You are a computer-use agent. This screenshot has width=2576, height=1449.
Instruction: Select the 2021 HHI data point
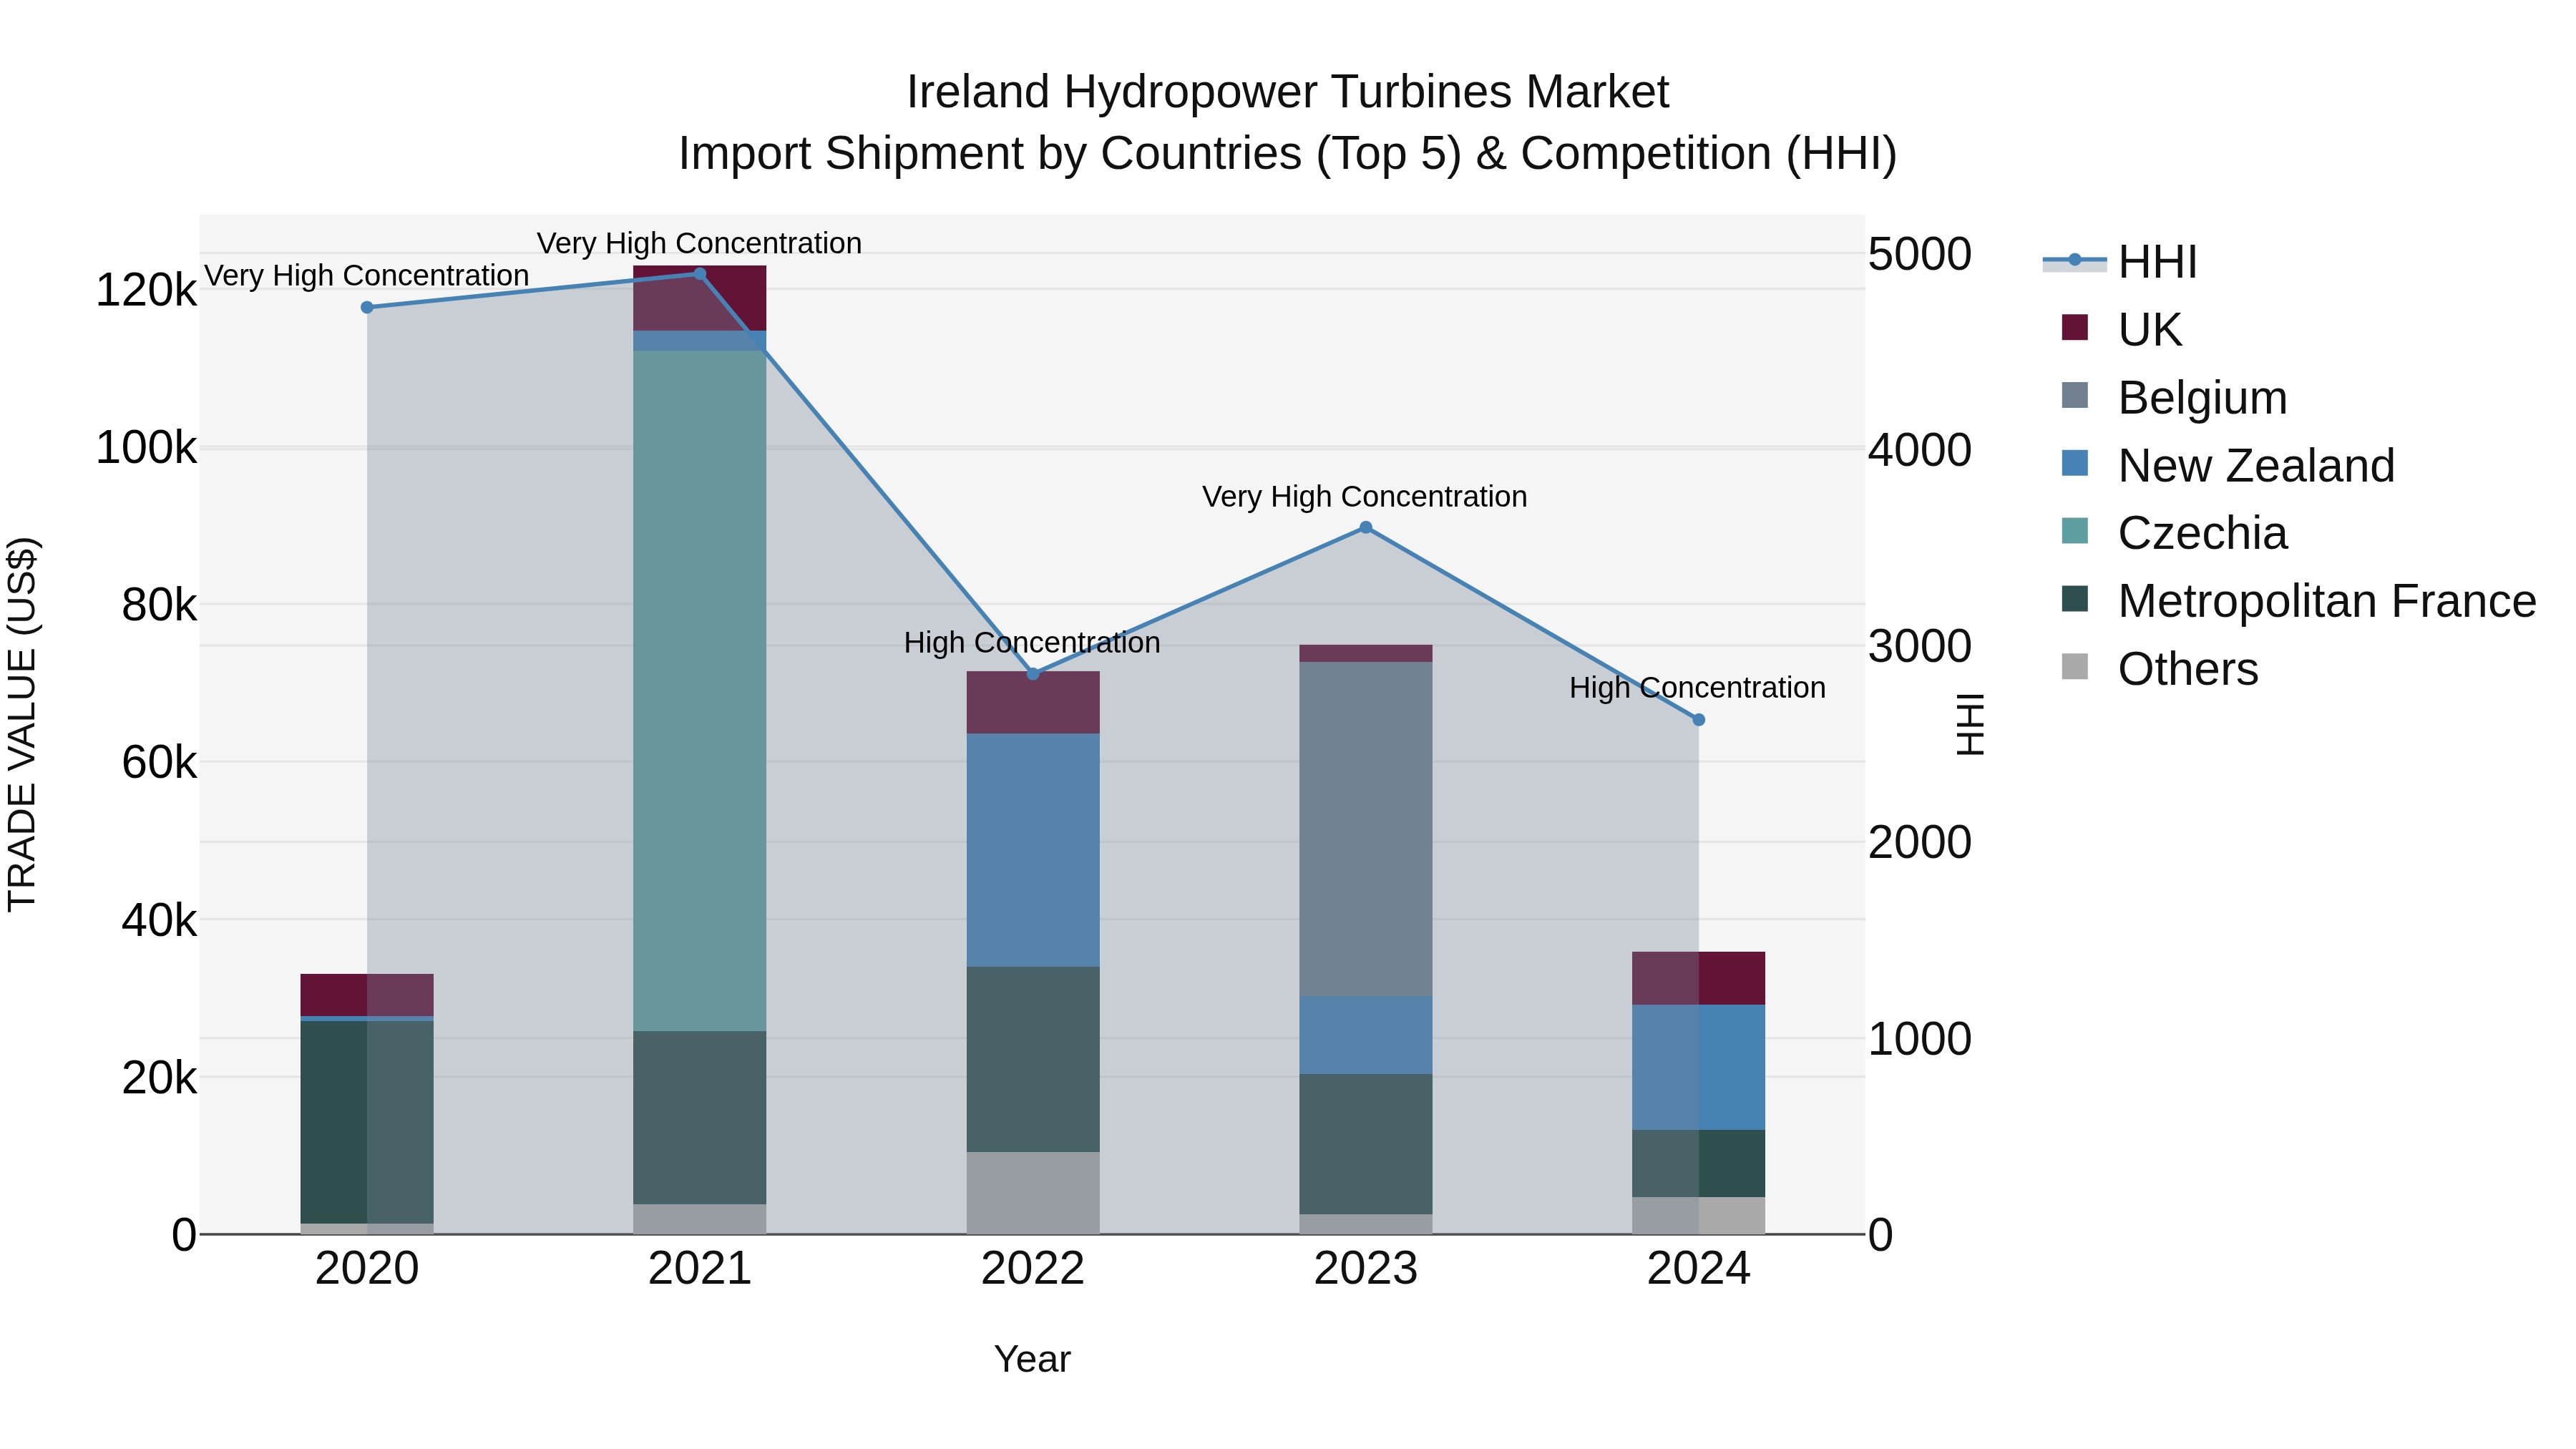700,274
